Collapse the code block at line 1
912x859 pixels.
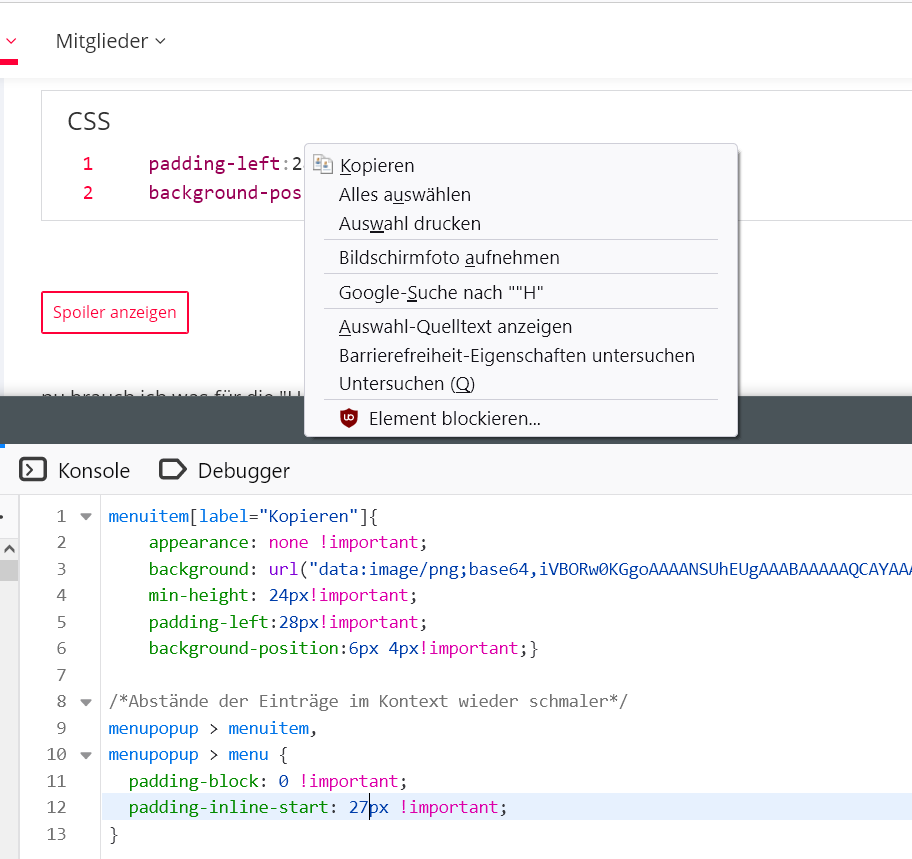pos(85,517)
